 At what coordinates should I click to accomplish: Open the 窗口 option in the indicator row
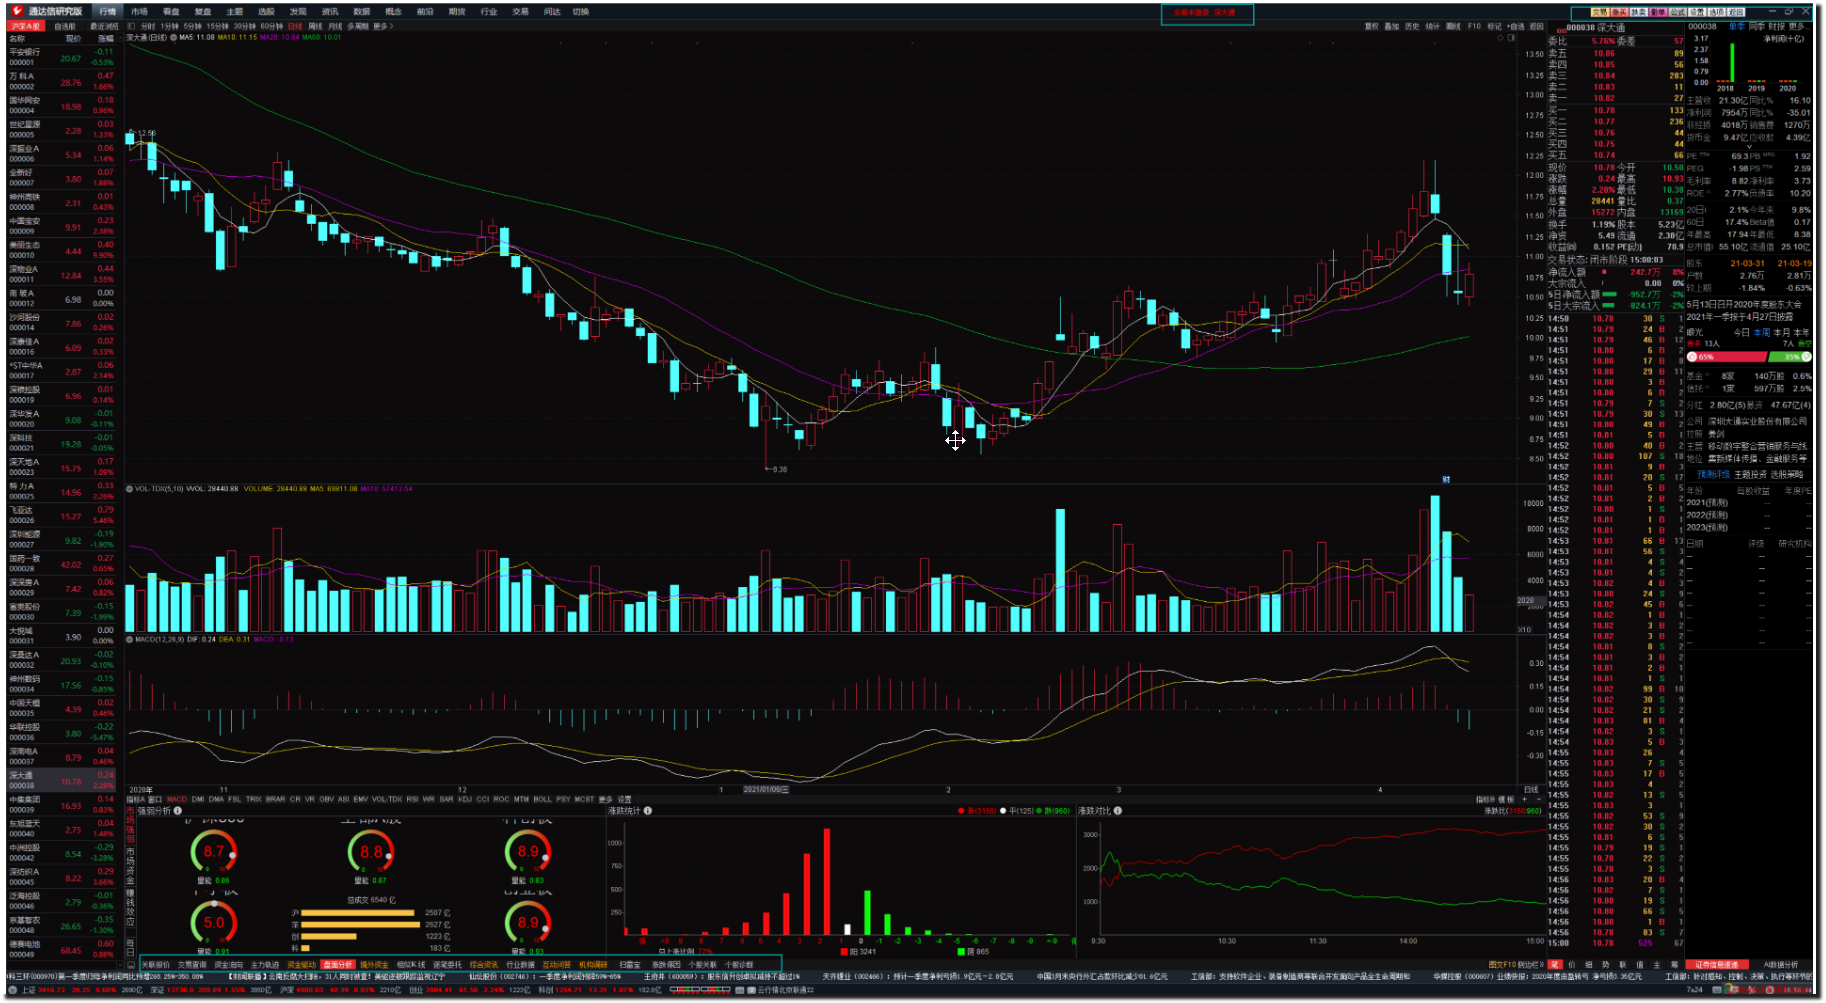(x=155, y=800)
